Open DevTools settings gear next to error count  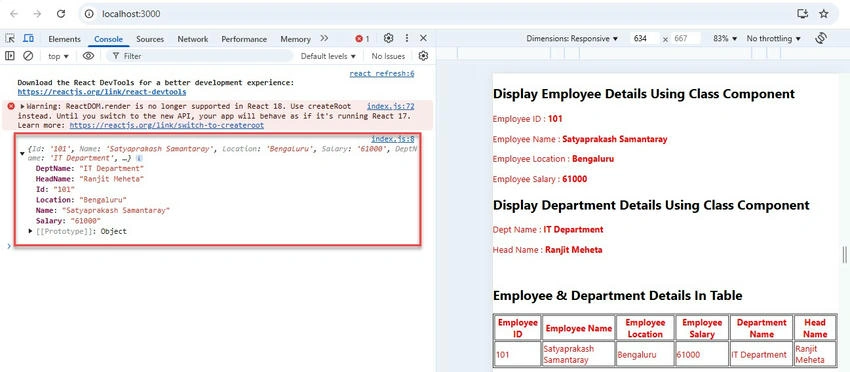(388, 39)
